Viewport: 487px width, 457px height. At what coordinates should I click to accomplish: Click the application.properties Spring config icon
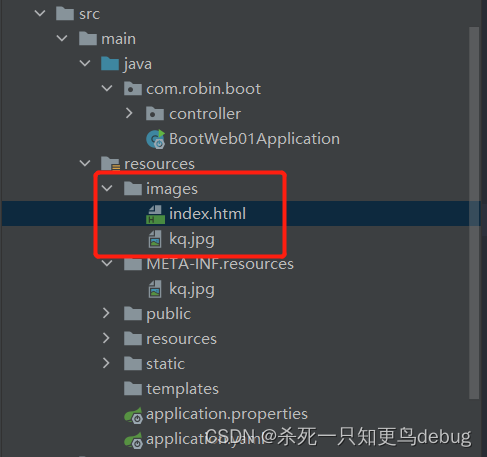pyautogui.click(x=133, y=415)
